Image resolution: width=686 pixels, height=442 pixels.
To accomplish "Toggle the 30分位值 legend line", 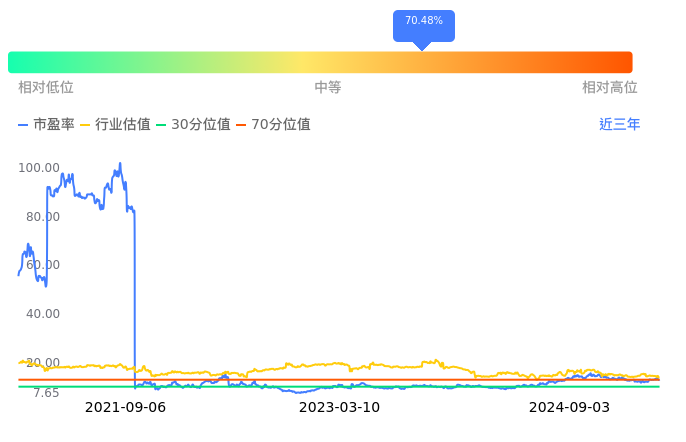I will coord(193,125).
